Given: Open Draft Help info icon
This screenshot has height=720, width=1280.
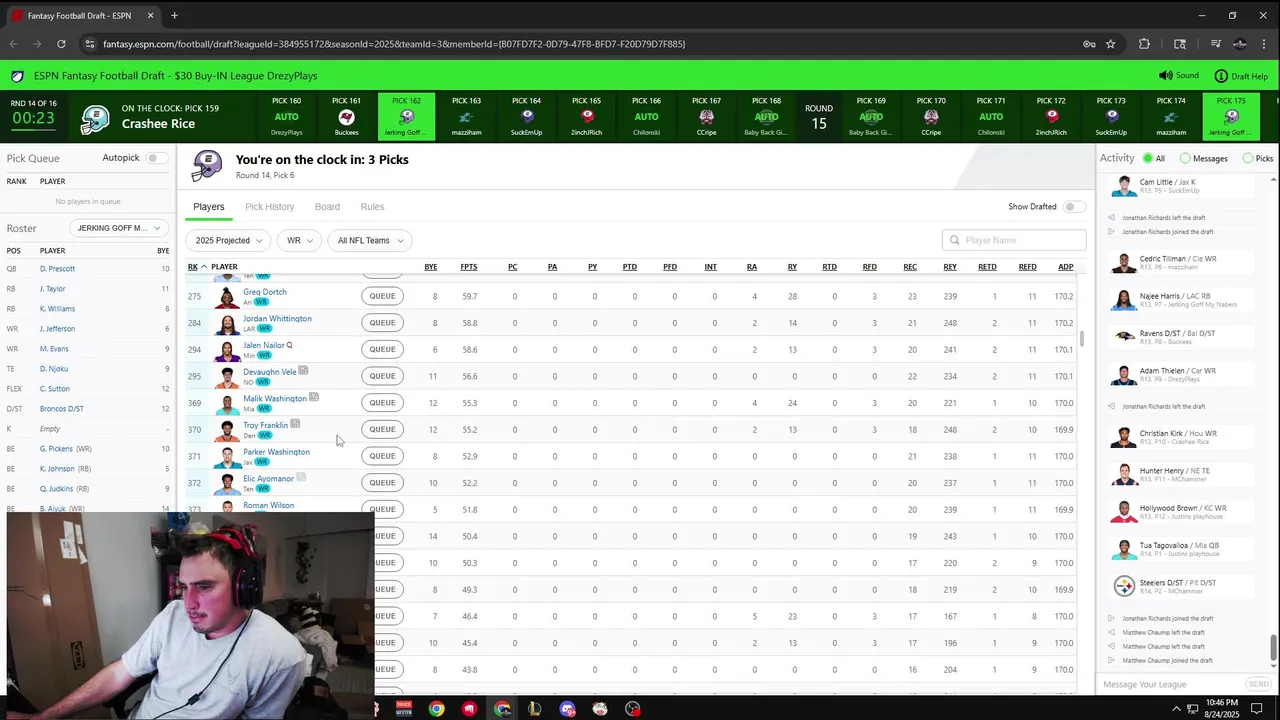Looking at the screenshot, I should [x=1221, y=76].
